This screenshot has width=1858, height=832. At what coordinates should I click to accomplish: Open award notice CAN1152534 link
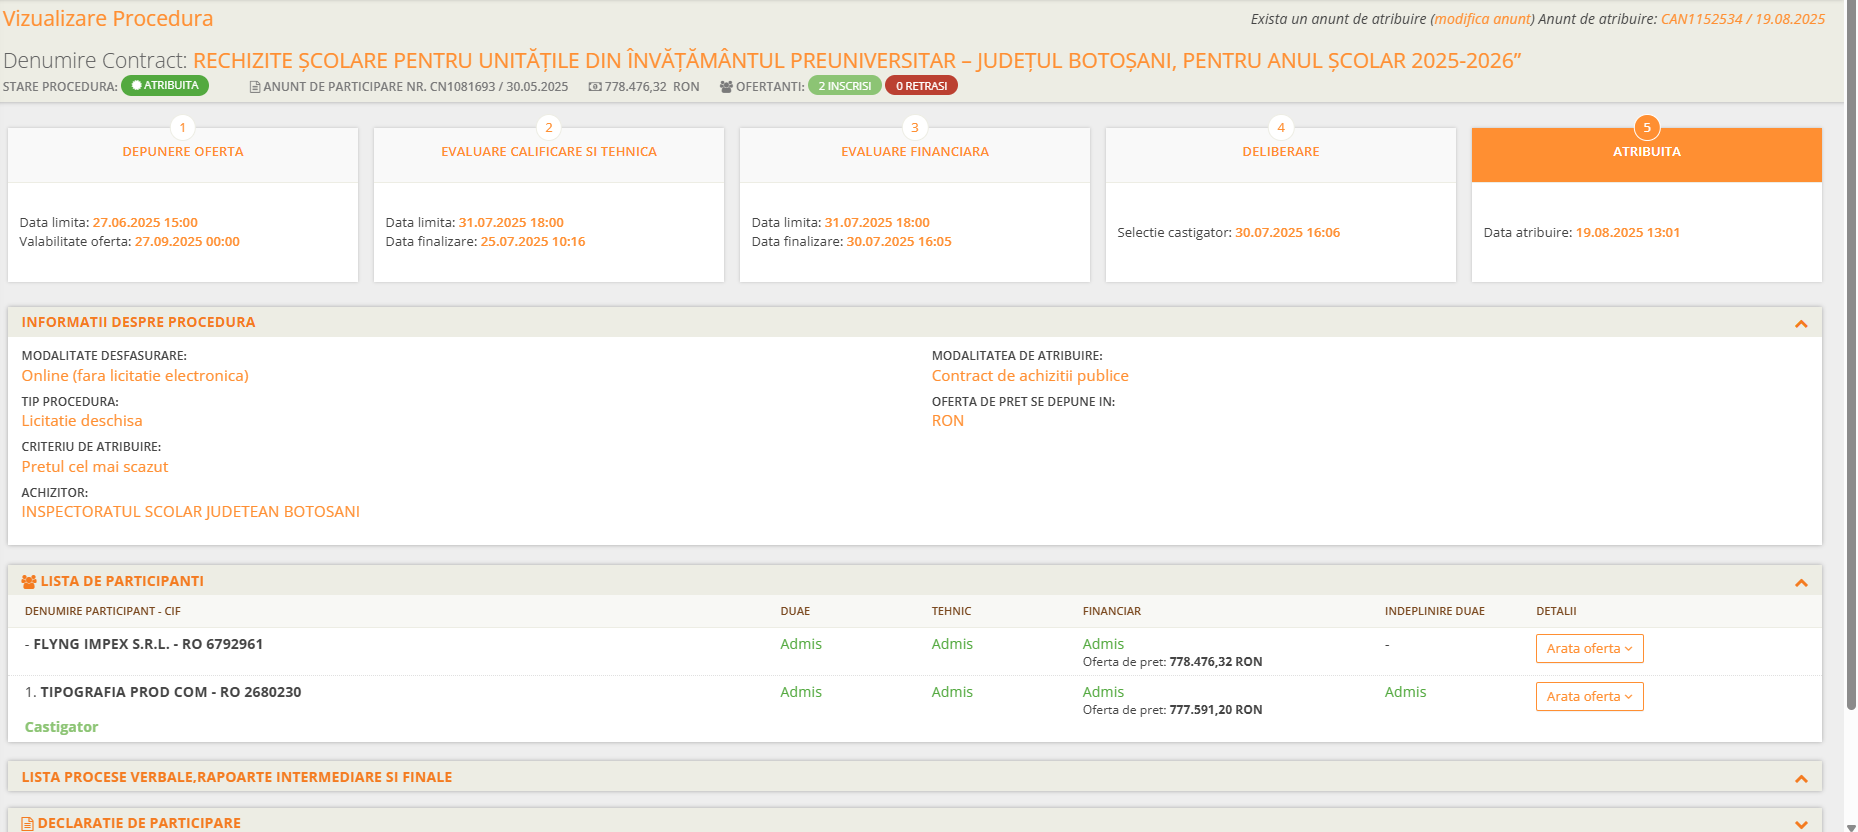click(x=1743, y=19)
